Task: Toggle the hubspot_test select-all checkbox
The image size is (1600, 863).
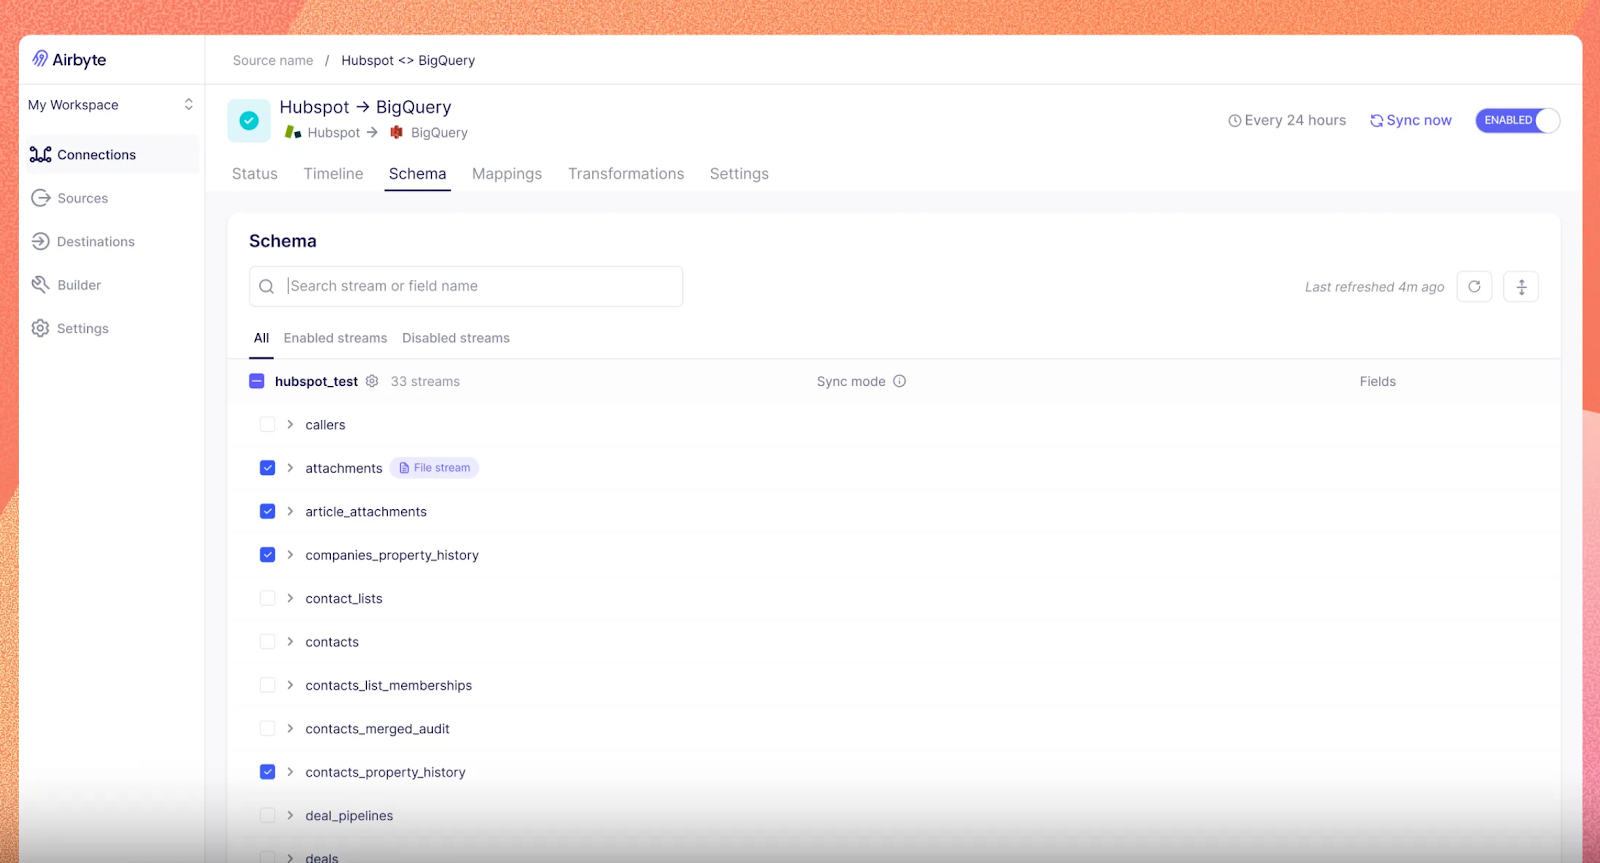Action: [257, 381]
